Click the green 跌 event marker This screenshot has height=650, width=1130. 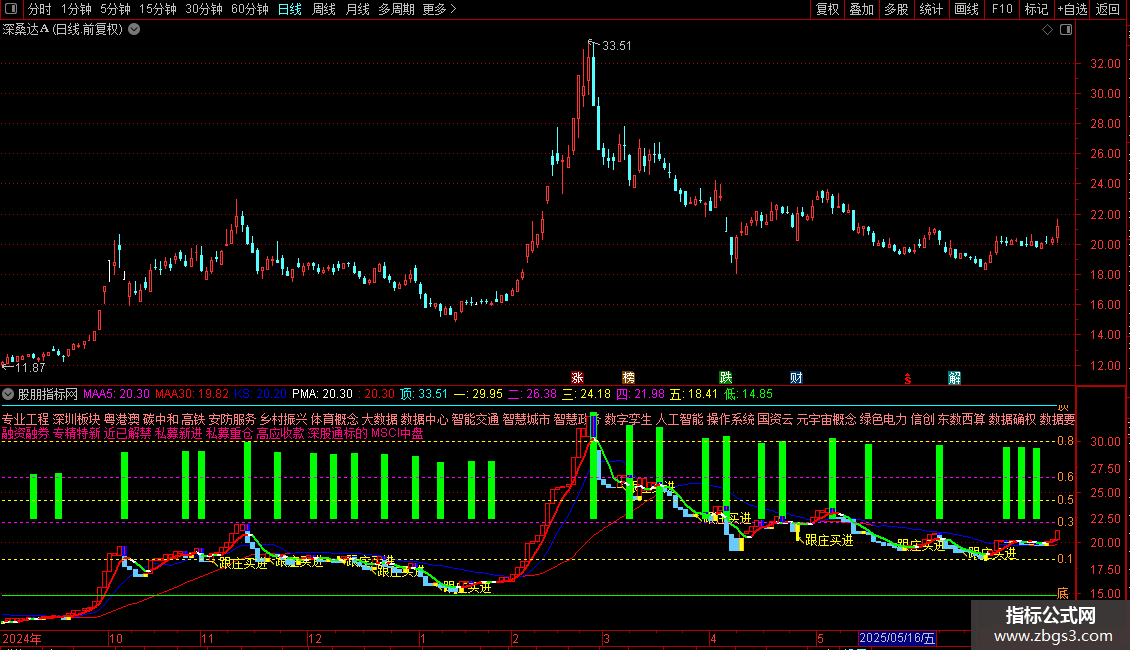tap(726, 378)
